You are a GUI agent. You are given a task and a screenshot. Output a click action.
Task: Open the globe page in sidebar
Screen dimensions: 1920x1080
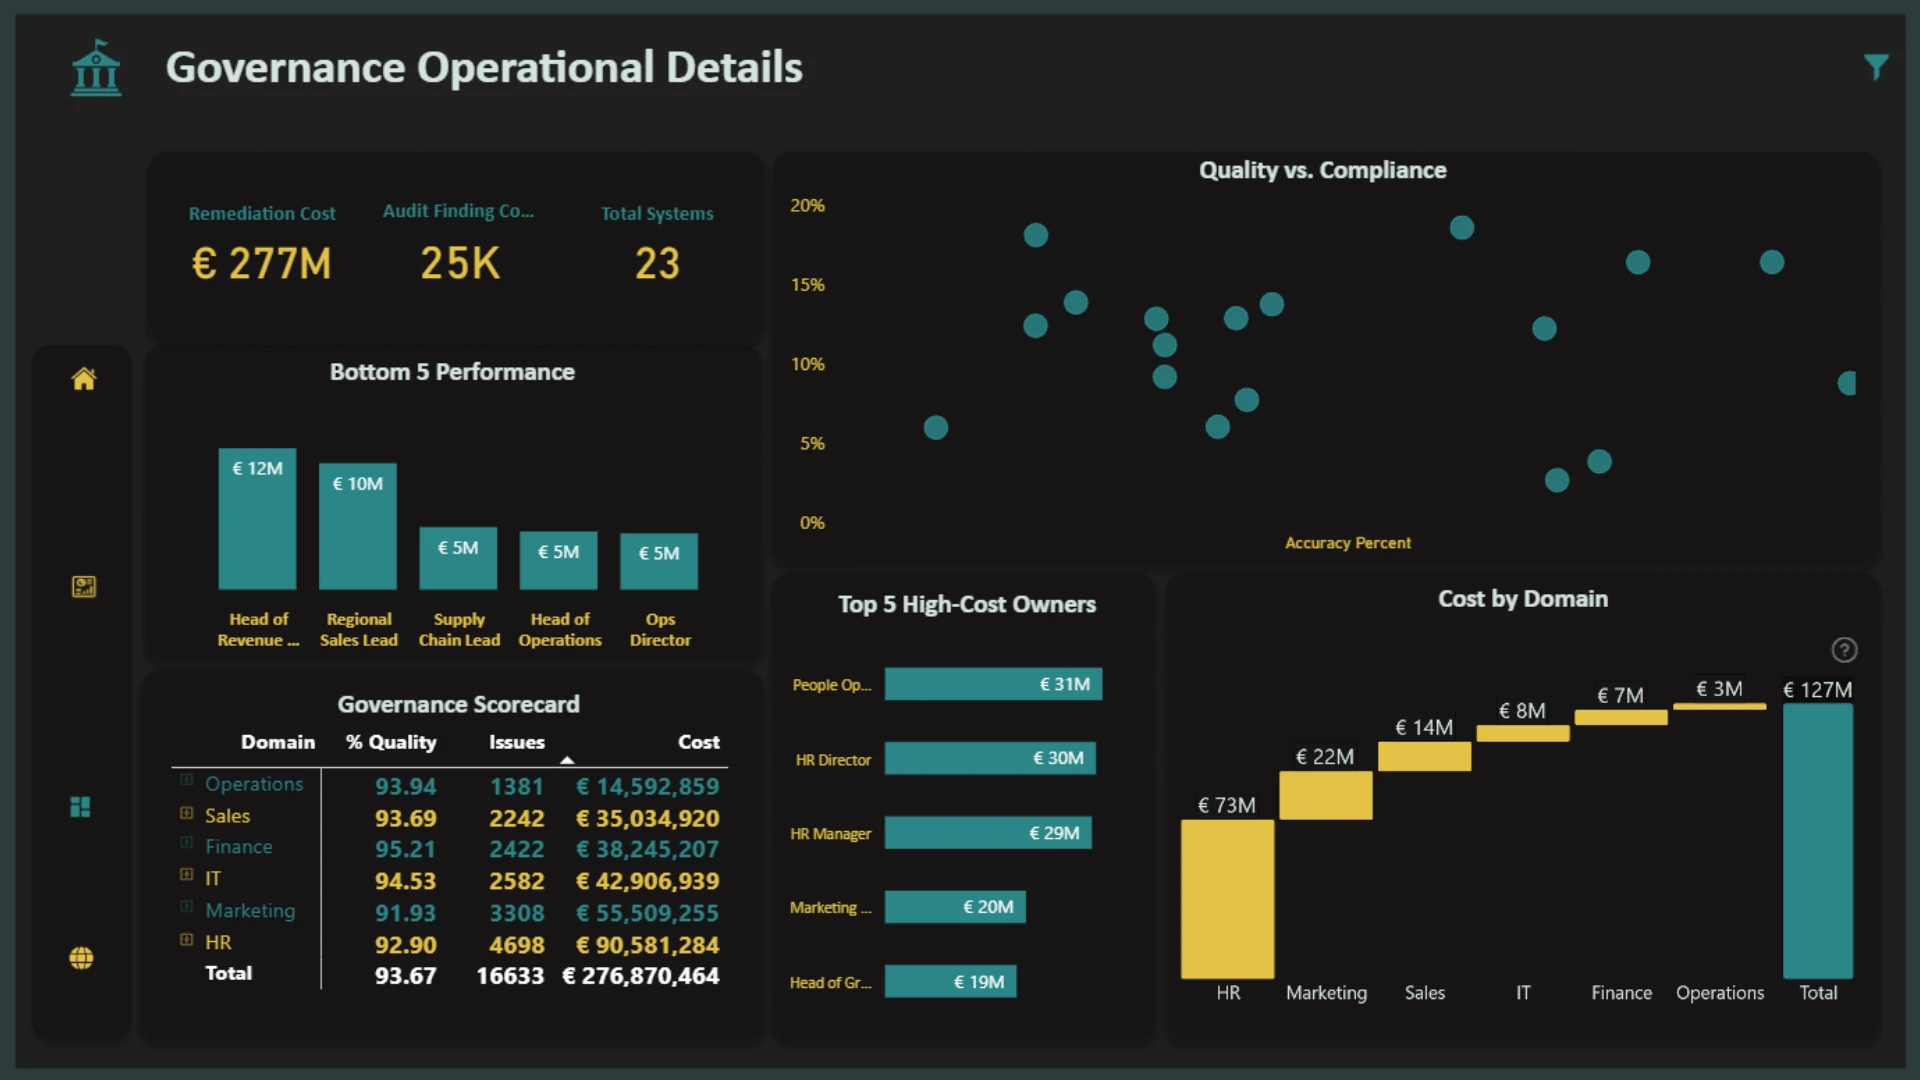pyautogui.click(x=82, y=958)
